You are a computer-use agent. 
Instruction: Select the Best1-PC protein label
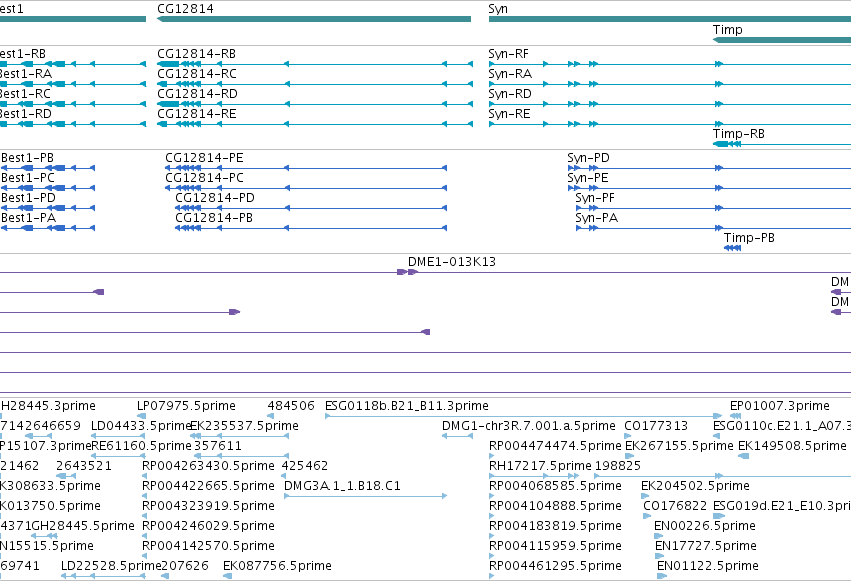point(28,178)
